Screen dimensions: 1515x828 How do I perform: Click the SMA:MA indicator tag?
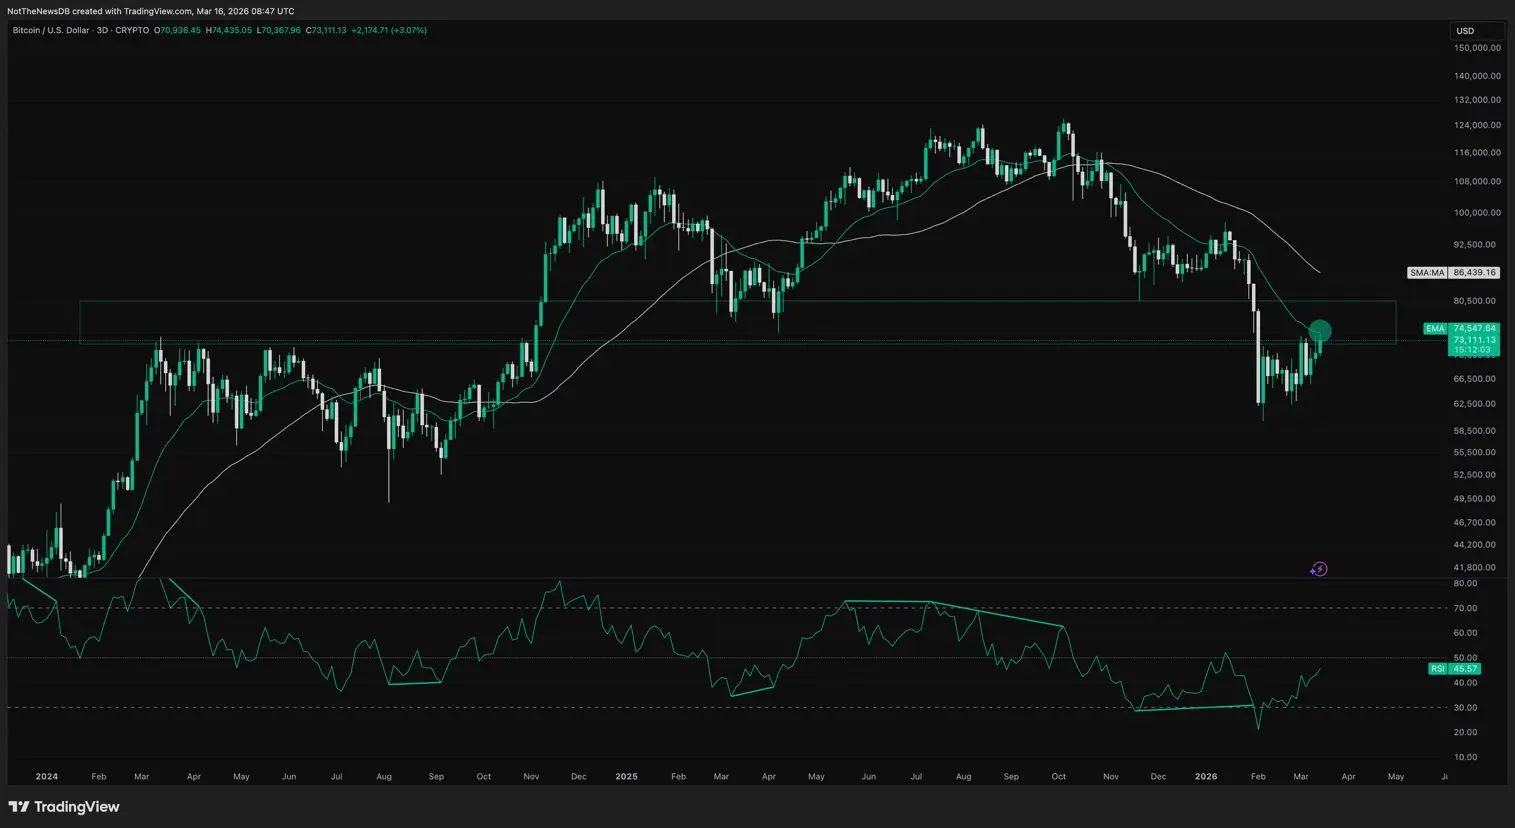point(1427,272)
